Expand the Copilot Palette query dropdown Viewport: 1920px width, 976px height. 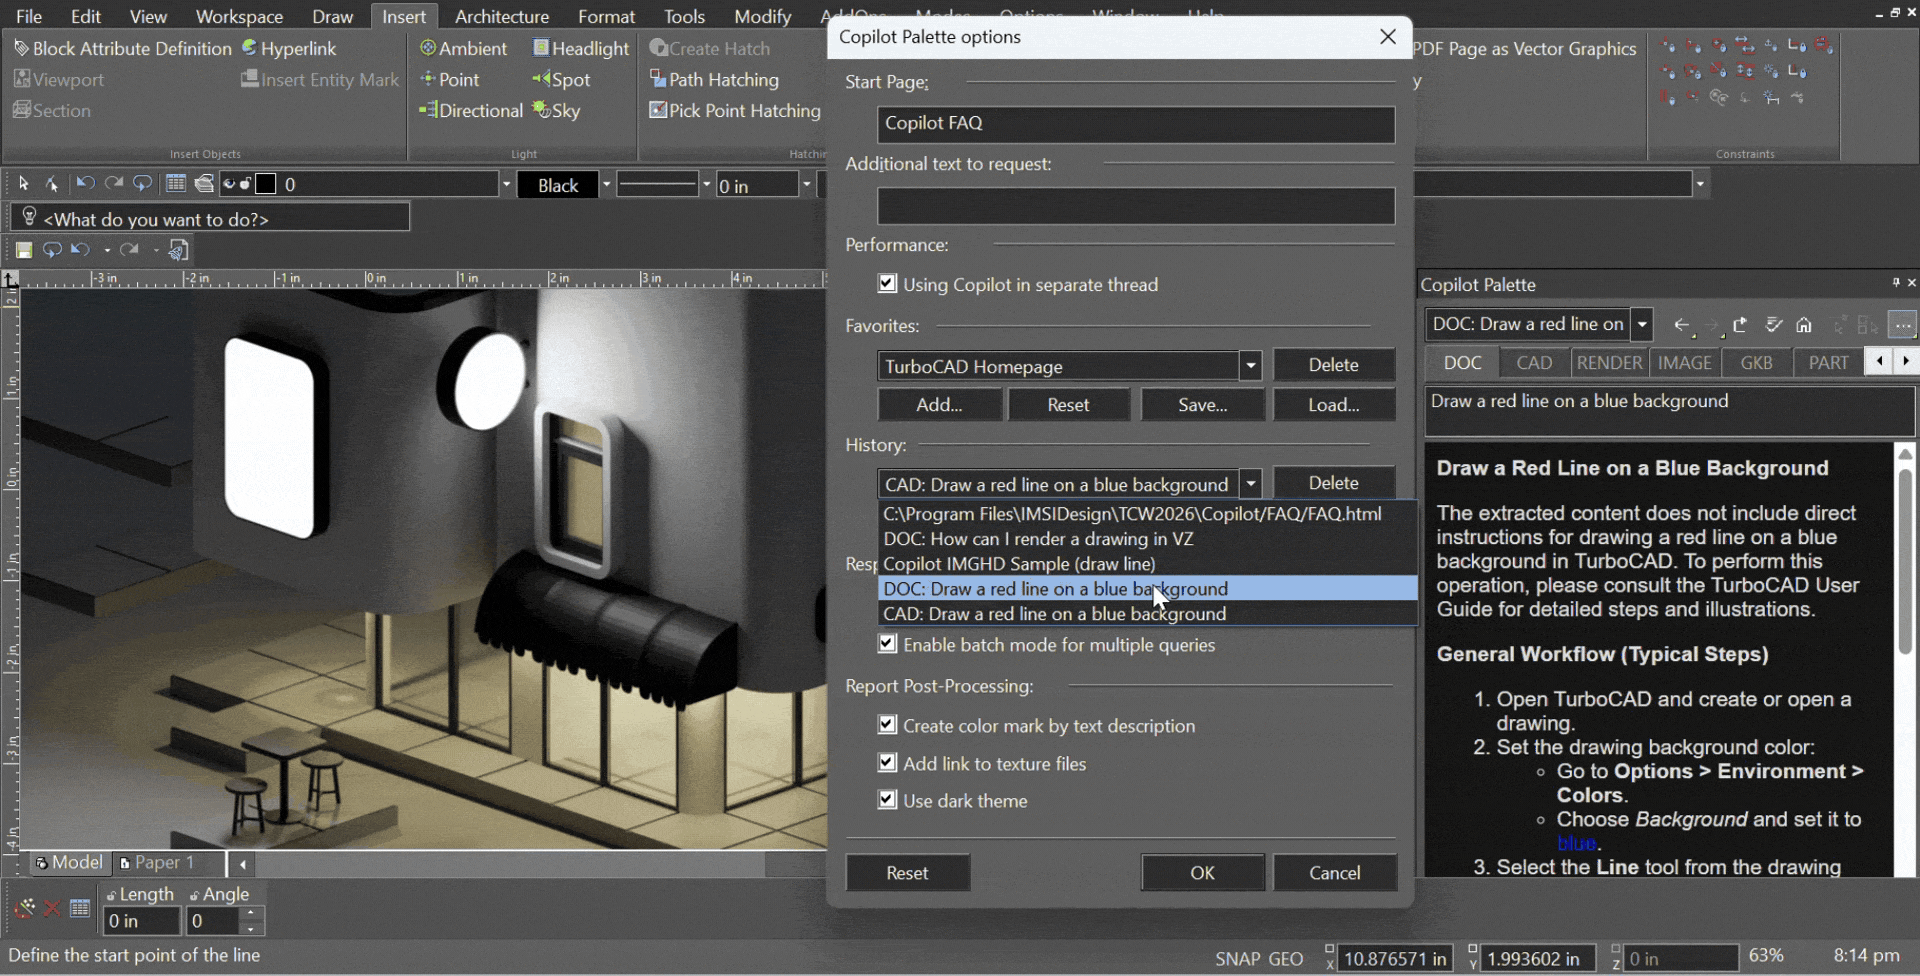pyautogui.click(x=1642, y=324)
